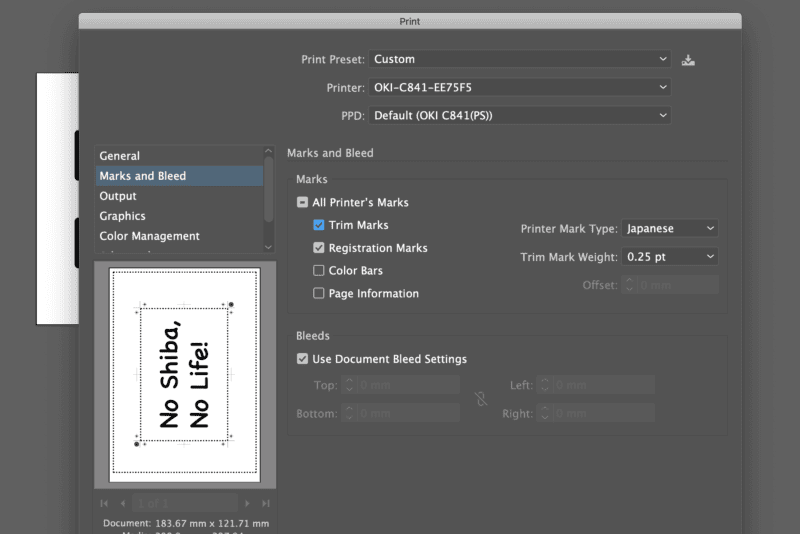Go to next page in preview
The image size is (800, 534).
247,503
